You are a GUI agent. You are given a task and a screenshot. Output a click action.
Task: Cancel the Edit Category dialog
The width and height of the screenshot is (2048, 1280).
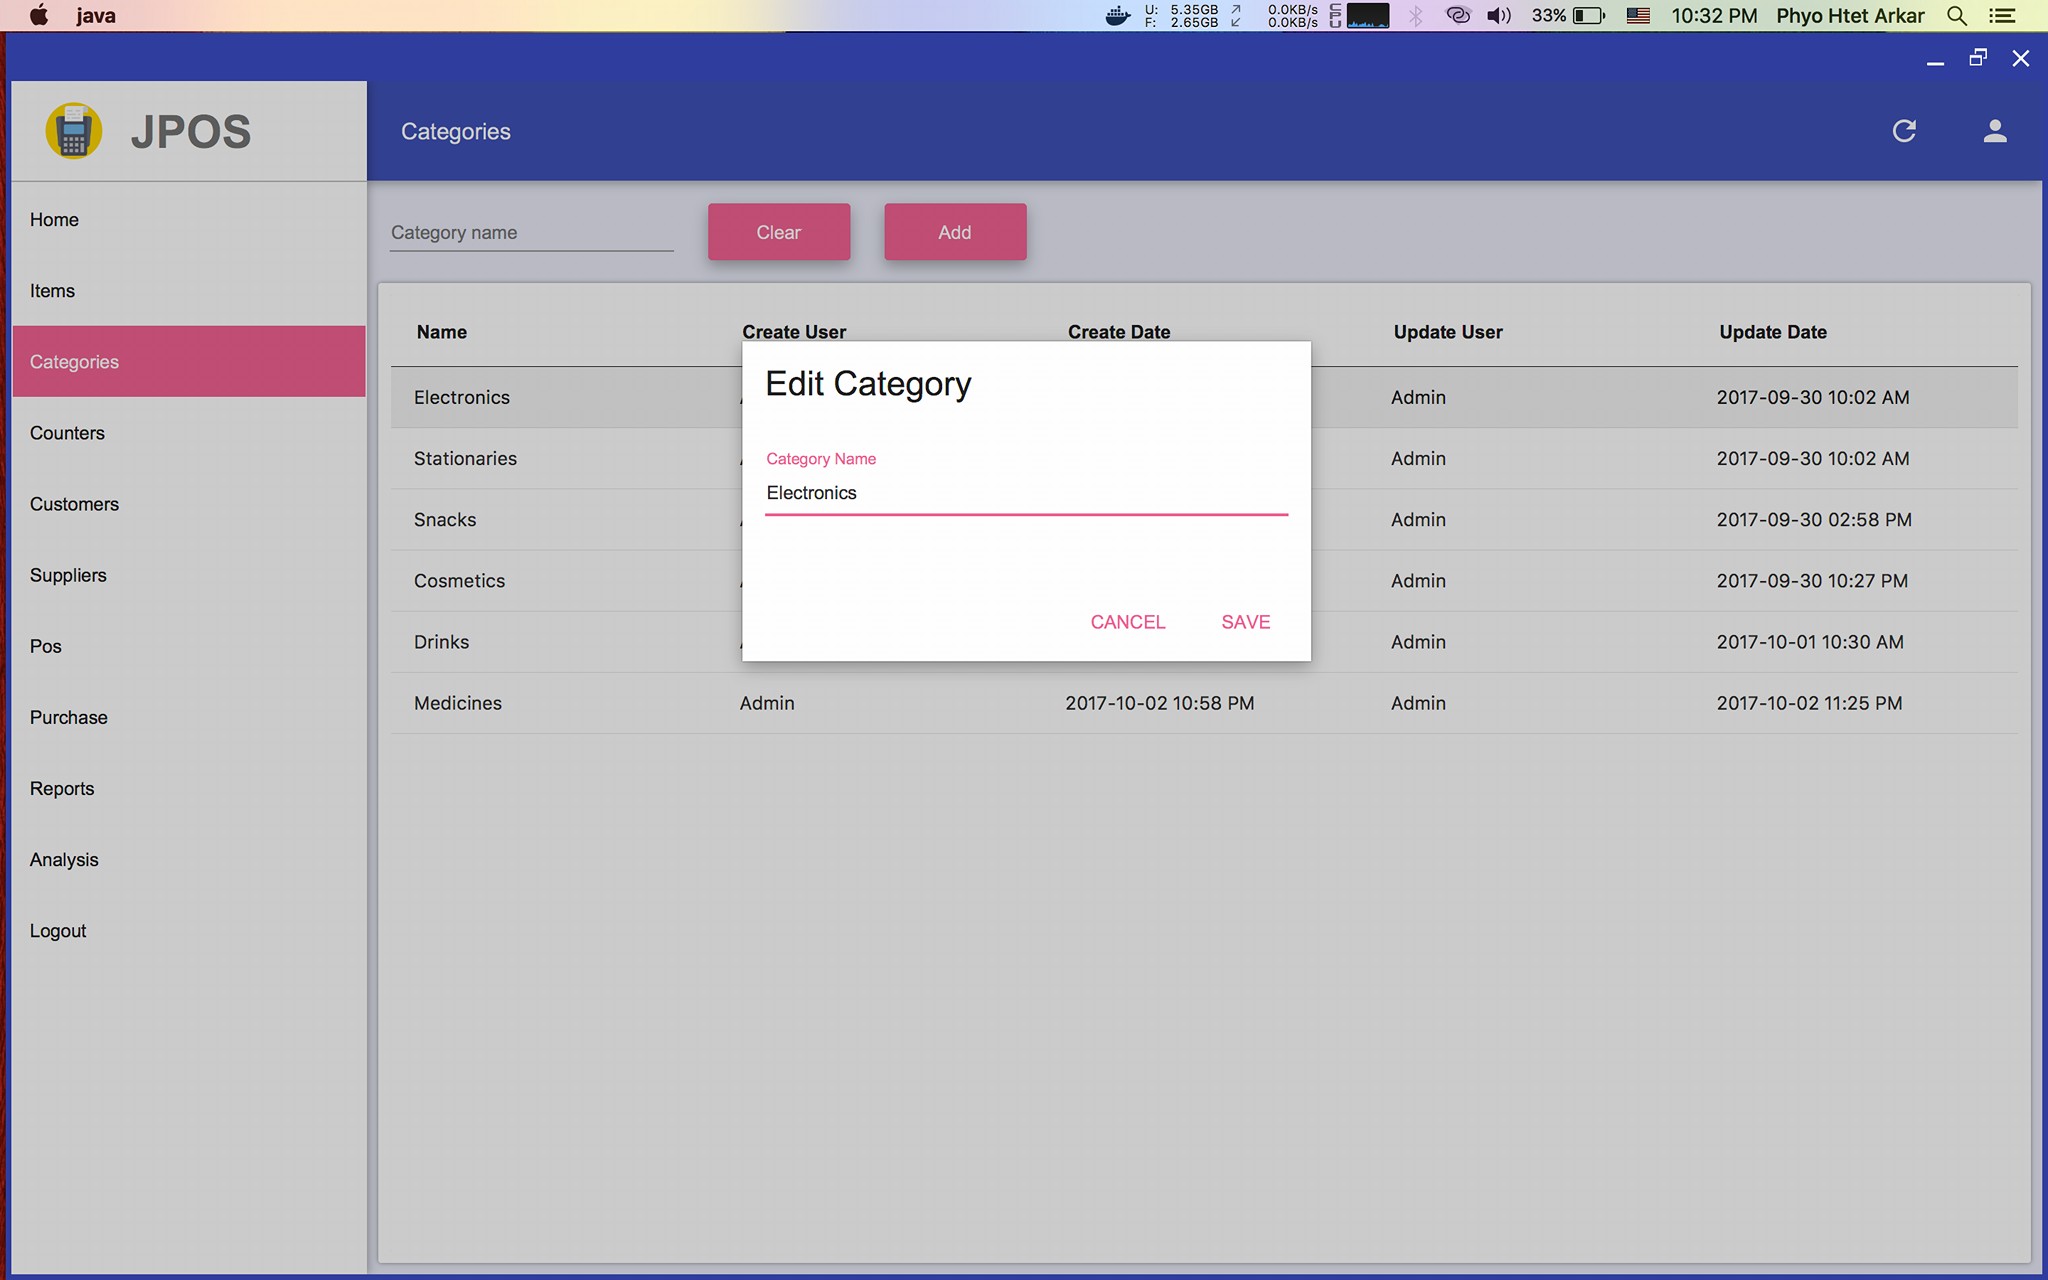[x=1127, y=622]
